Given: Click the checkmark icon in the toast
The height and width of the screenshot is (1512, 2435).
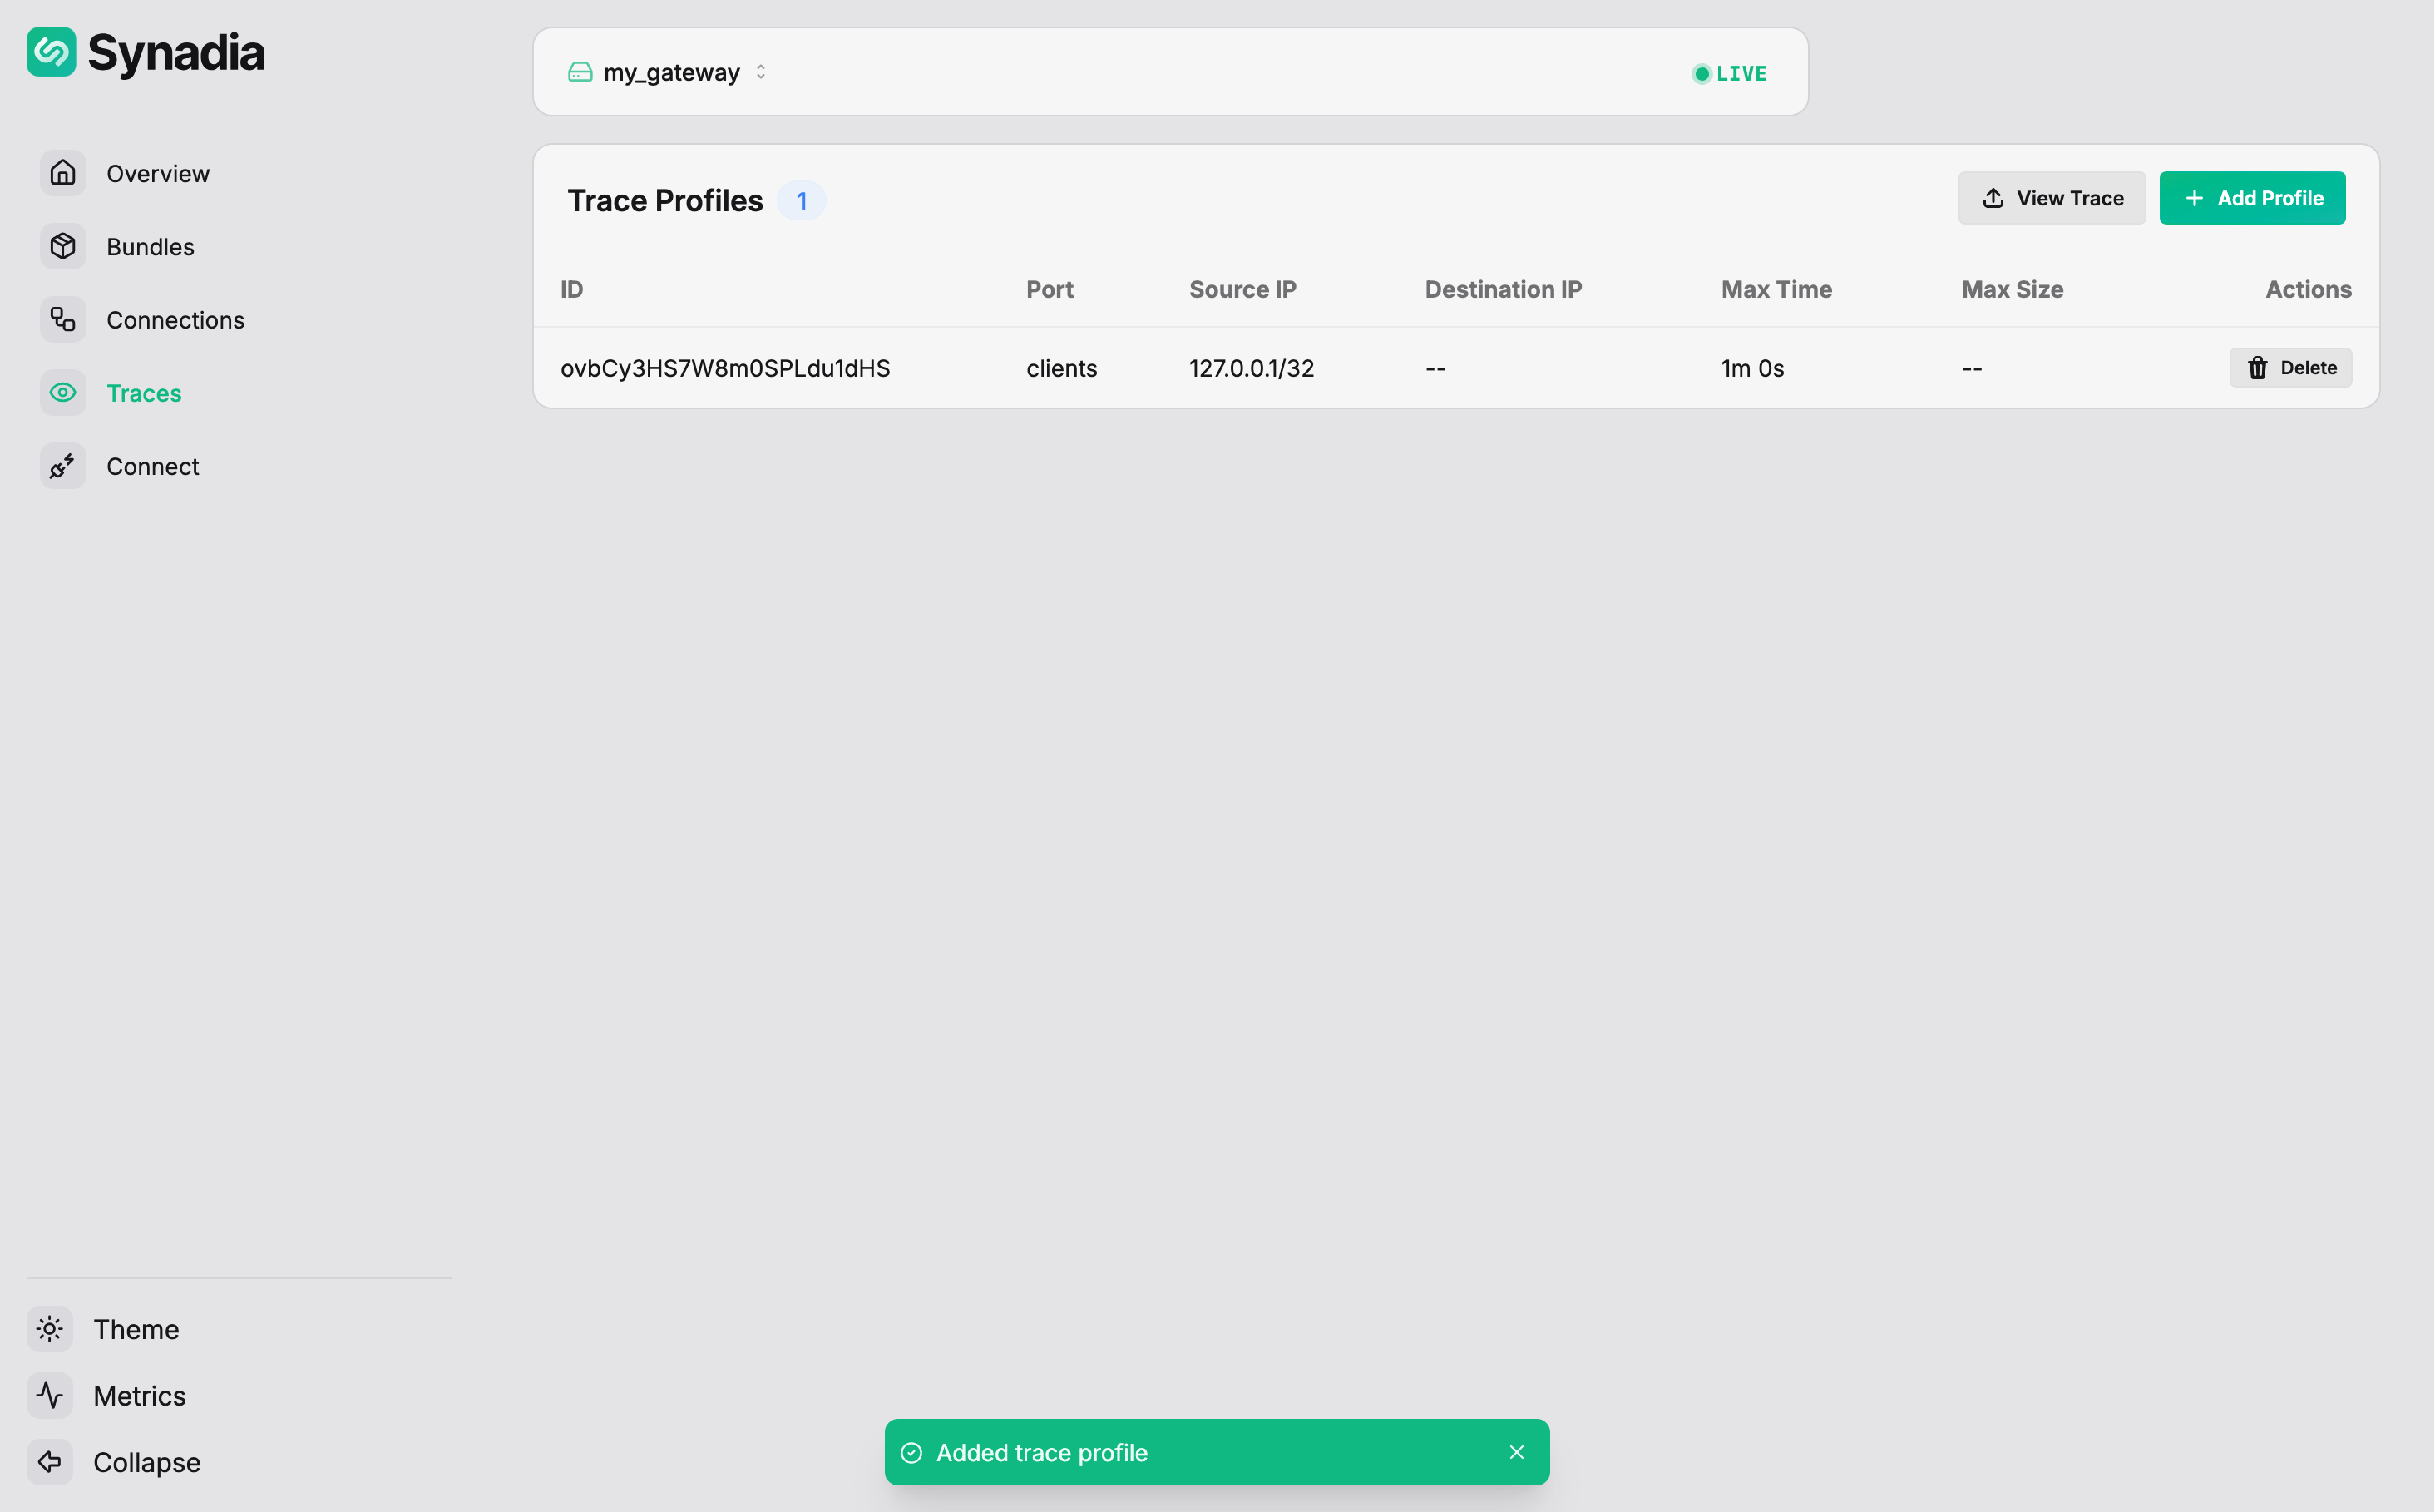Looking at the screenshot, I should 911,1452.
